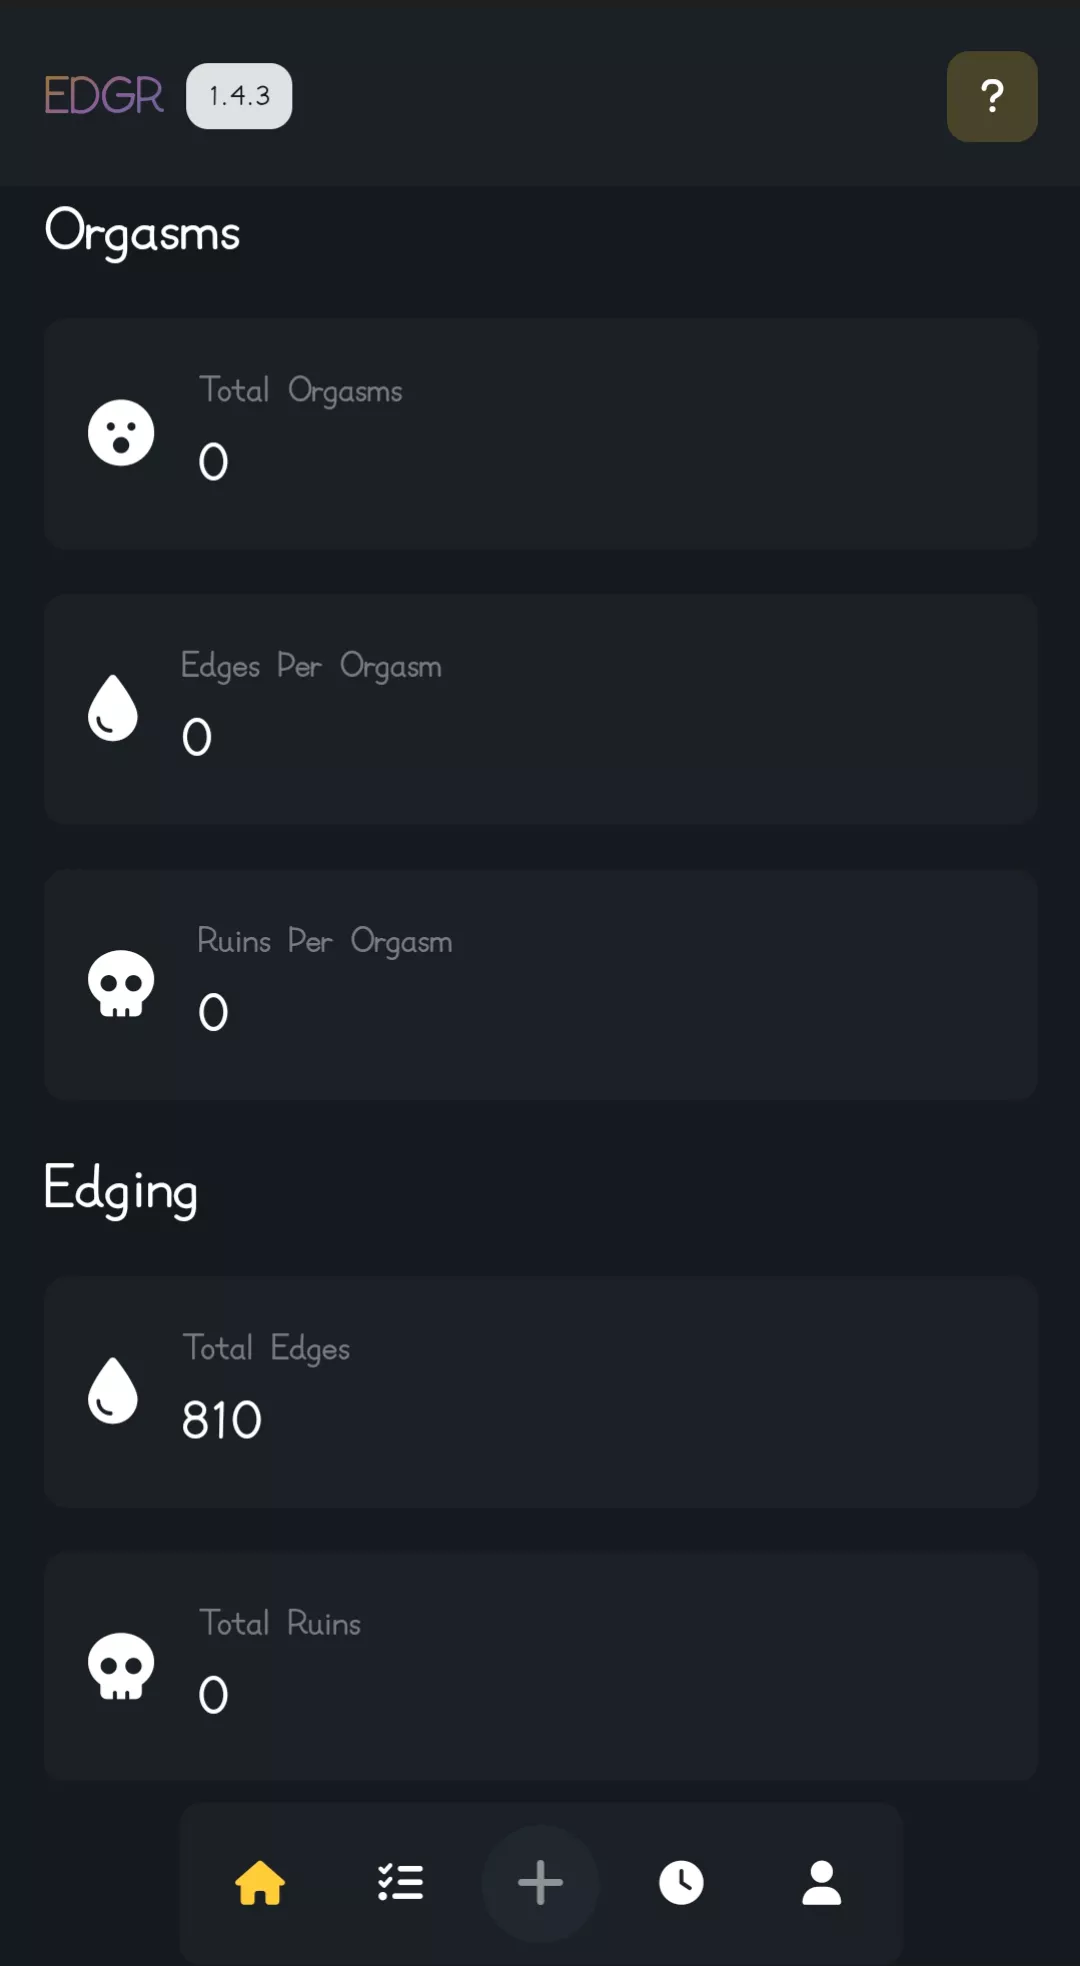This screenshot has height=1966, width=1080.
Task: Click the skull icon beside Ruins Per Orgasm
Action: 121,984
